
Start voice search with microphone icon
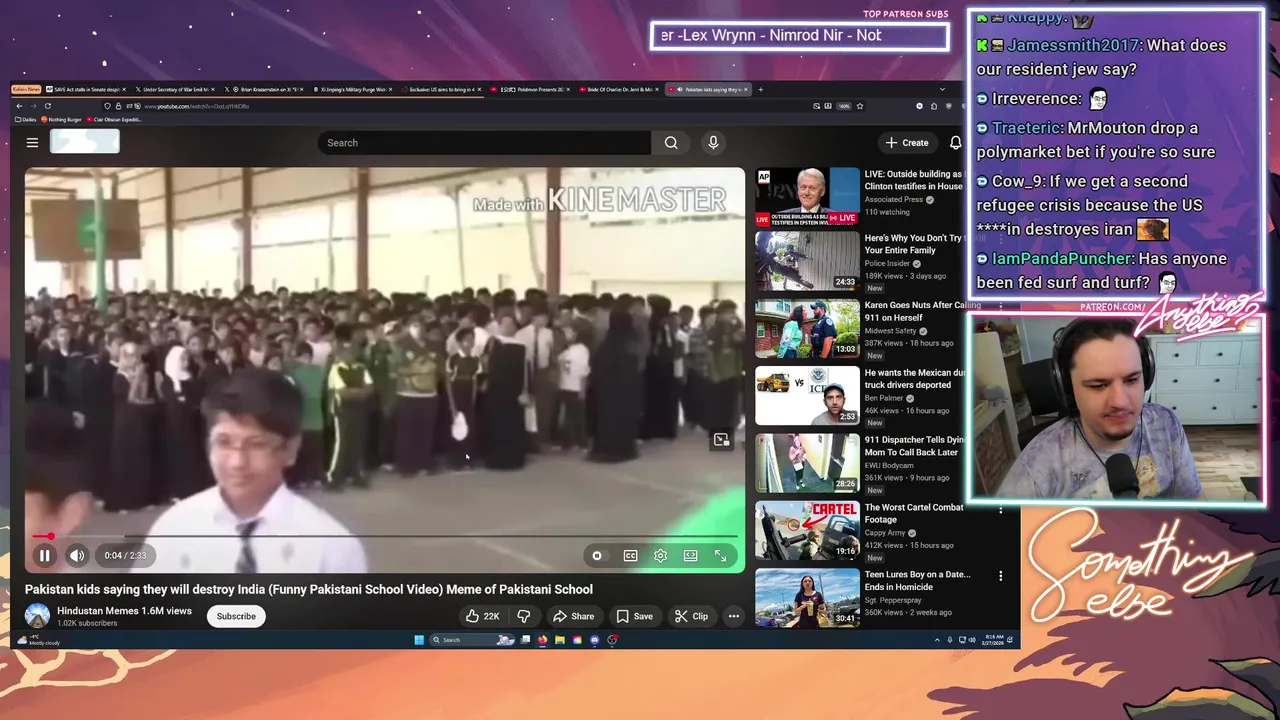tap(713, 143)
